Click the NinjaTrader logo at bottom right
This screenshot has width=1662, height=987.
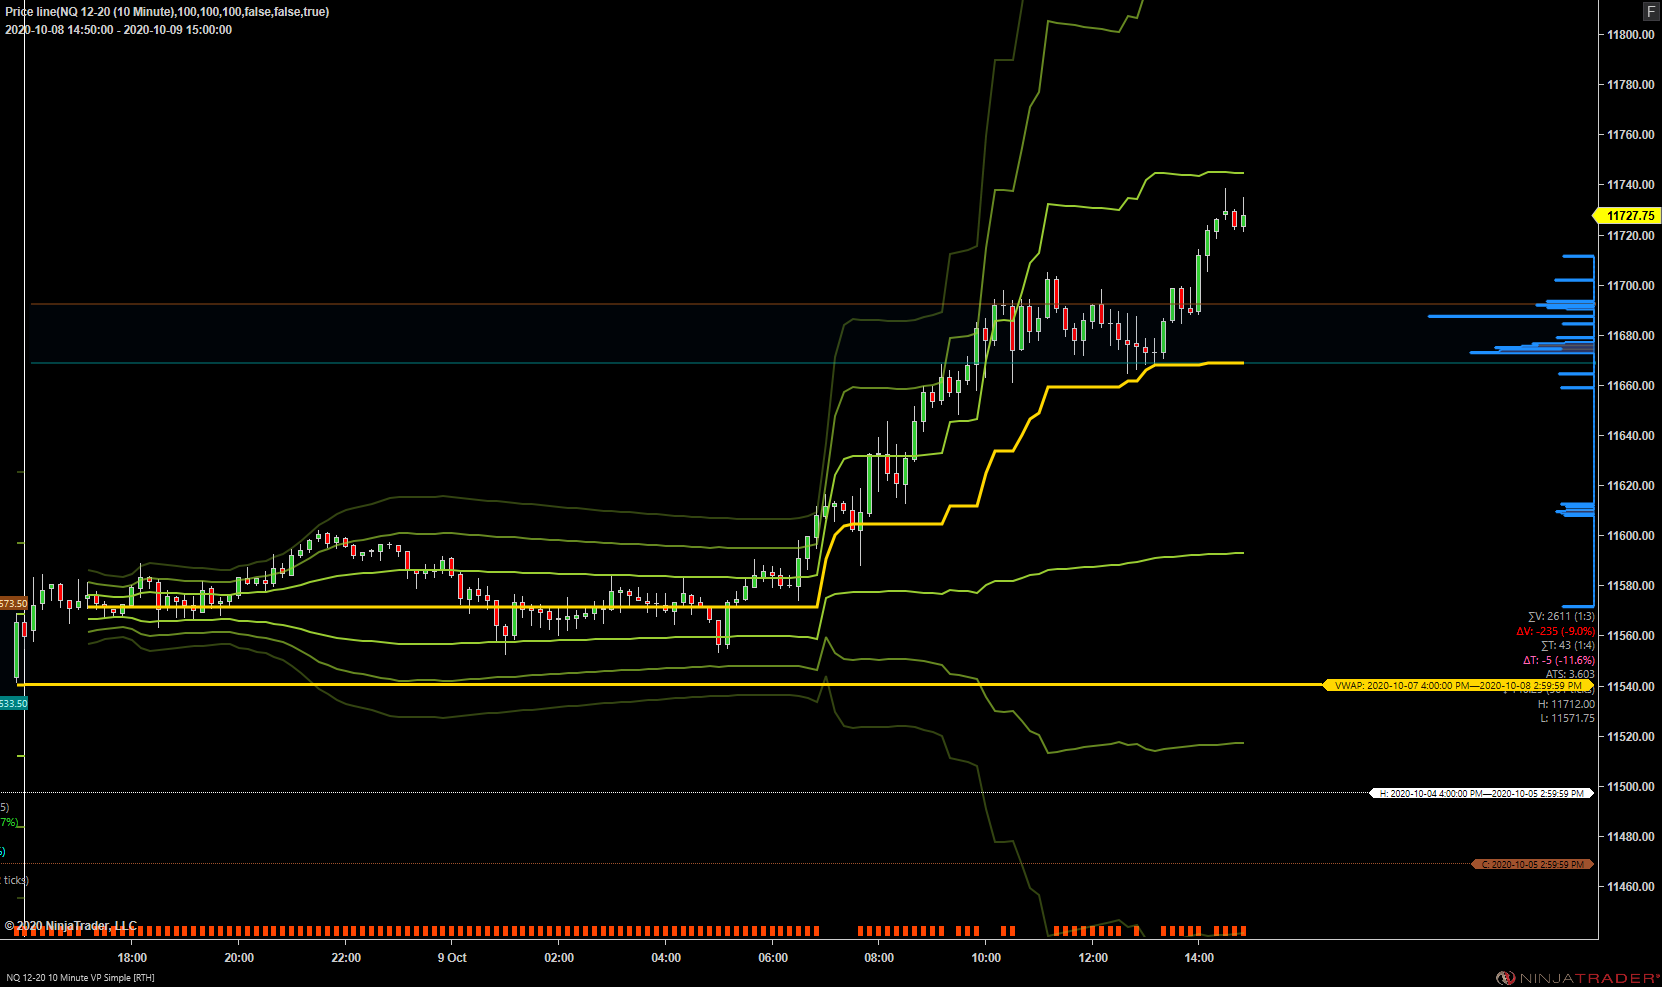pyautogui.click(x=1578, y=977)
